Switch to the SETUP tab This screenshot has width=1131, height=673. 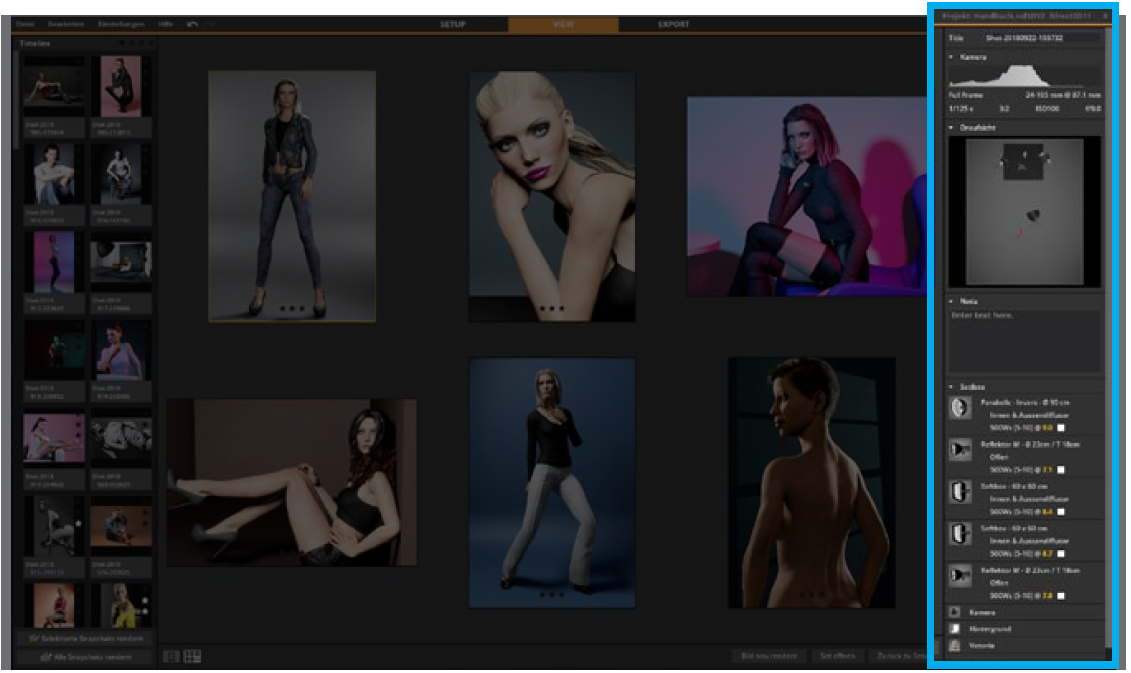pyautogui.click(x=453, y=24)
